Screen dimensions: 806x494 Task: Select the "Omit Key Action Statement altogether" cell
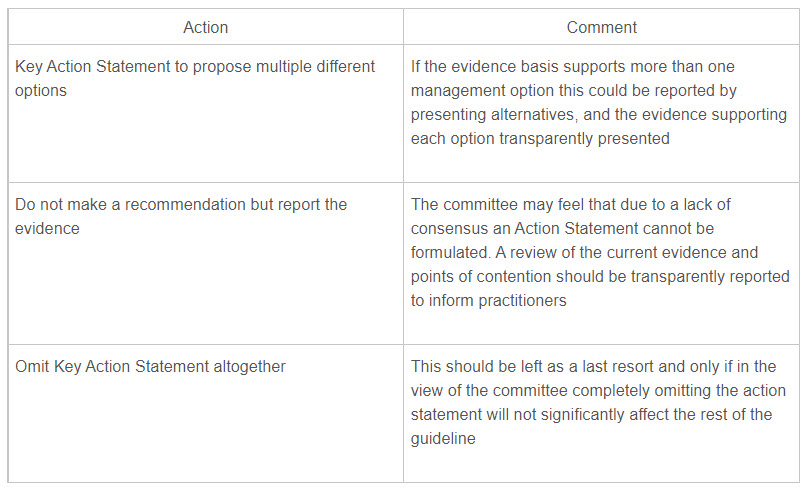(150, 367)
